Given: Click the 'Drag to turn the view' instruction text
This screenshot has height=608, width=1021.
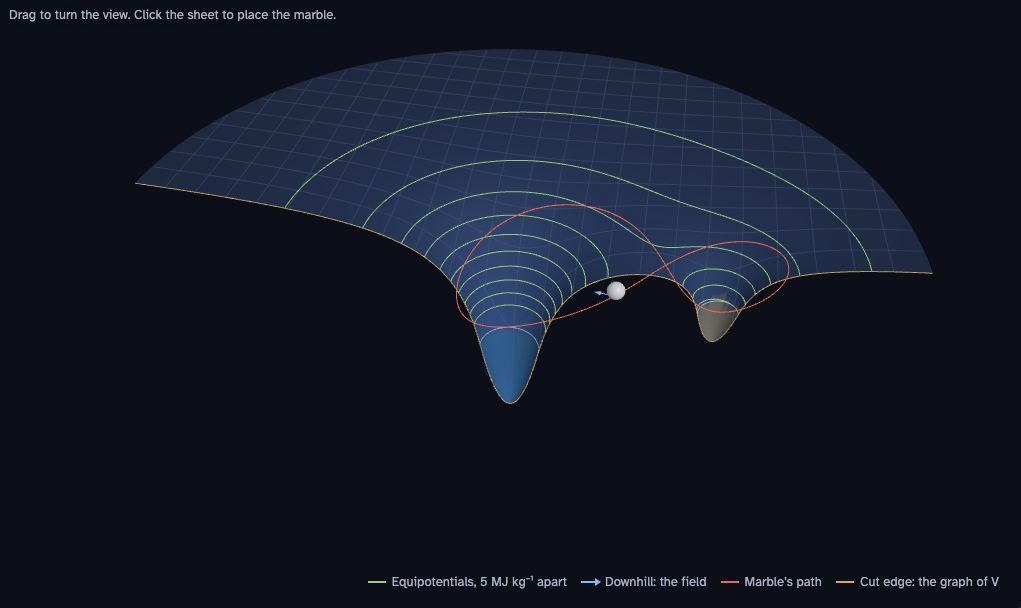Looking at the screenshot, I should 70,14.
